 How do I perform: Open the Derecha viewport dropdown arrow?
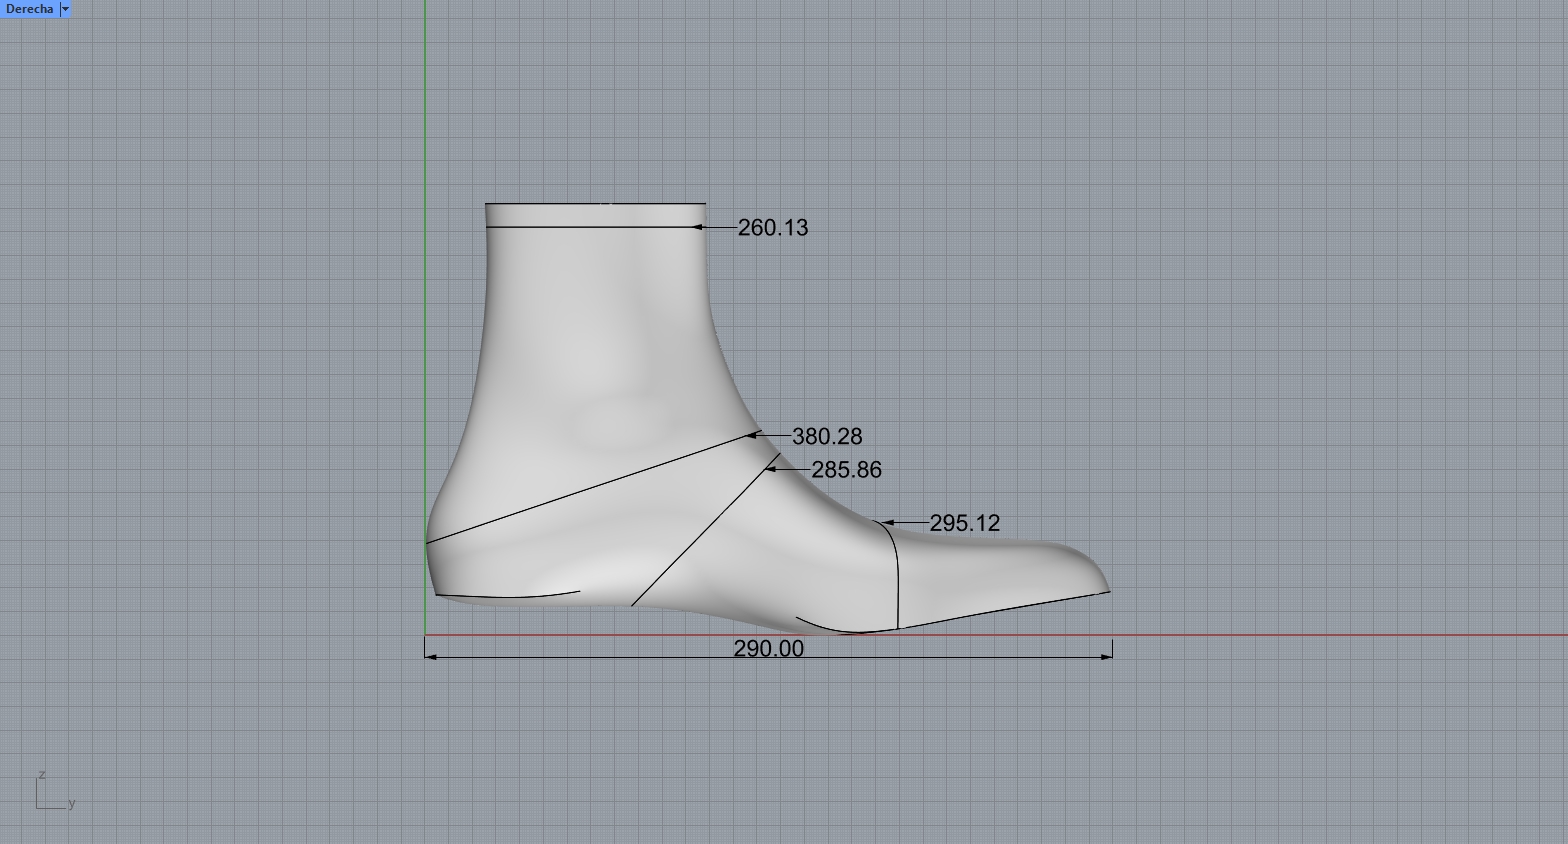65,9
